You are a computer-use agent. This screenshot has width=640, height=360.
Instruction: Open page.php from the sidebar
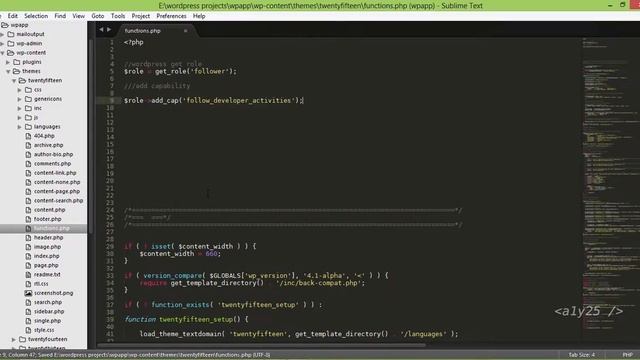coord(46,265)
